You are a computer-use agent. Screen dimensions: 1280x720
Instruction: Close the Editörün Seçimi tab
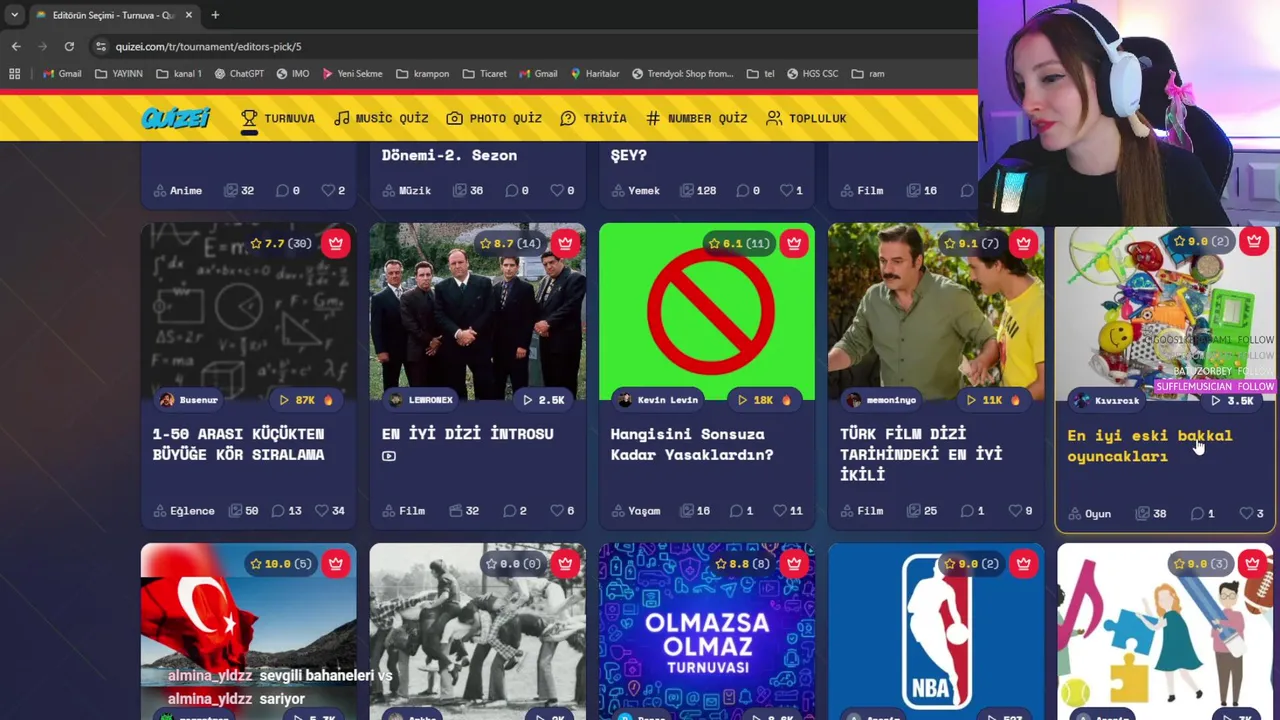(x=190, y=15)
